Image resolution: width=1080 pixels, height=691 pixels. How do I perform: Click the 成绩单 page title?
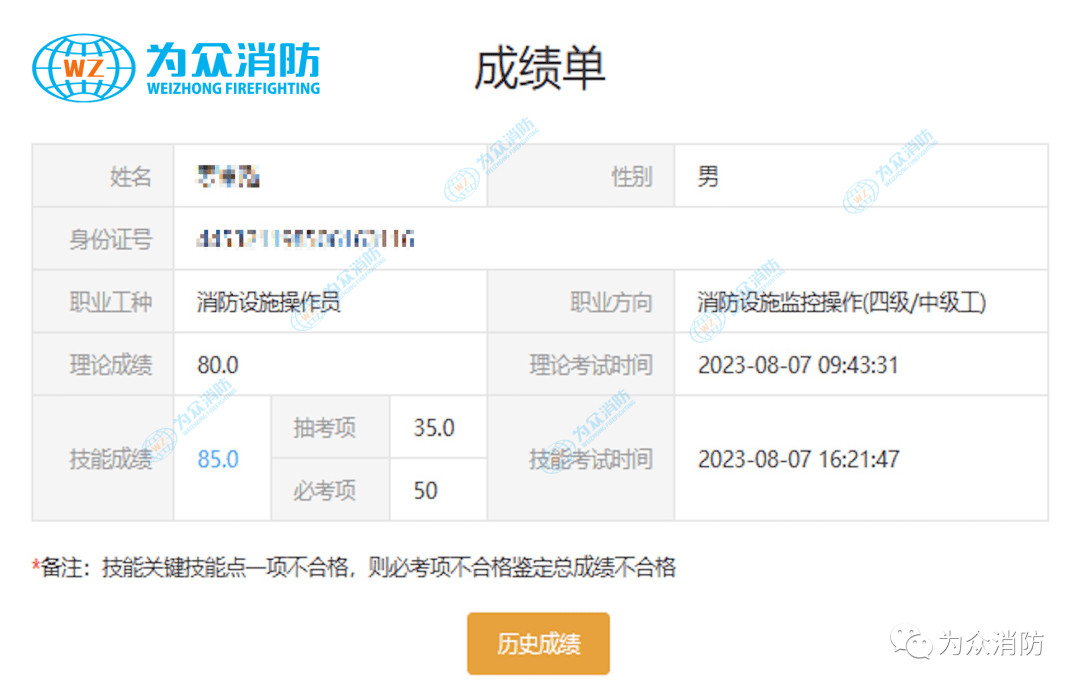tap(539, 68)
